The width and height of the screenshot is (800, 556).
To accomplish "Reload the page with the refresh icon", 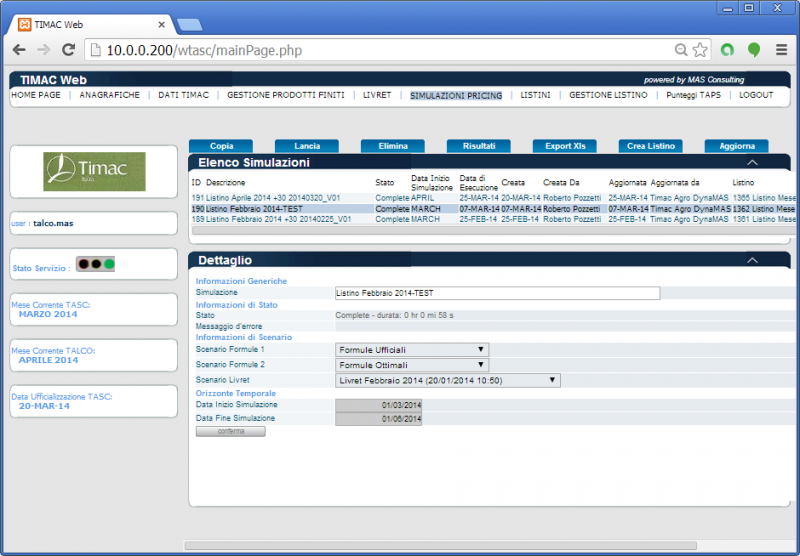I will tap(68, 49).
